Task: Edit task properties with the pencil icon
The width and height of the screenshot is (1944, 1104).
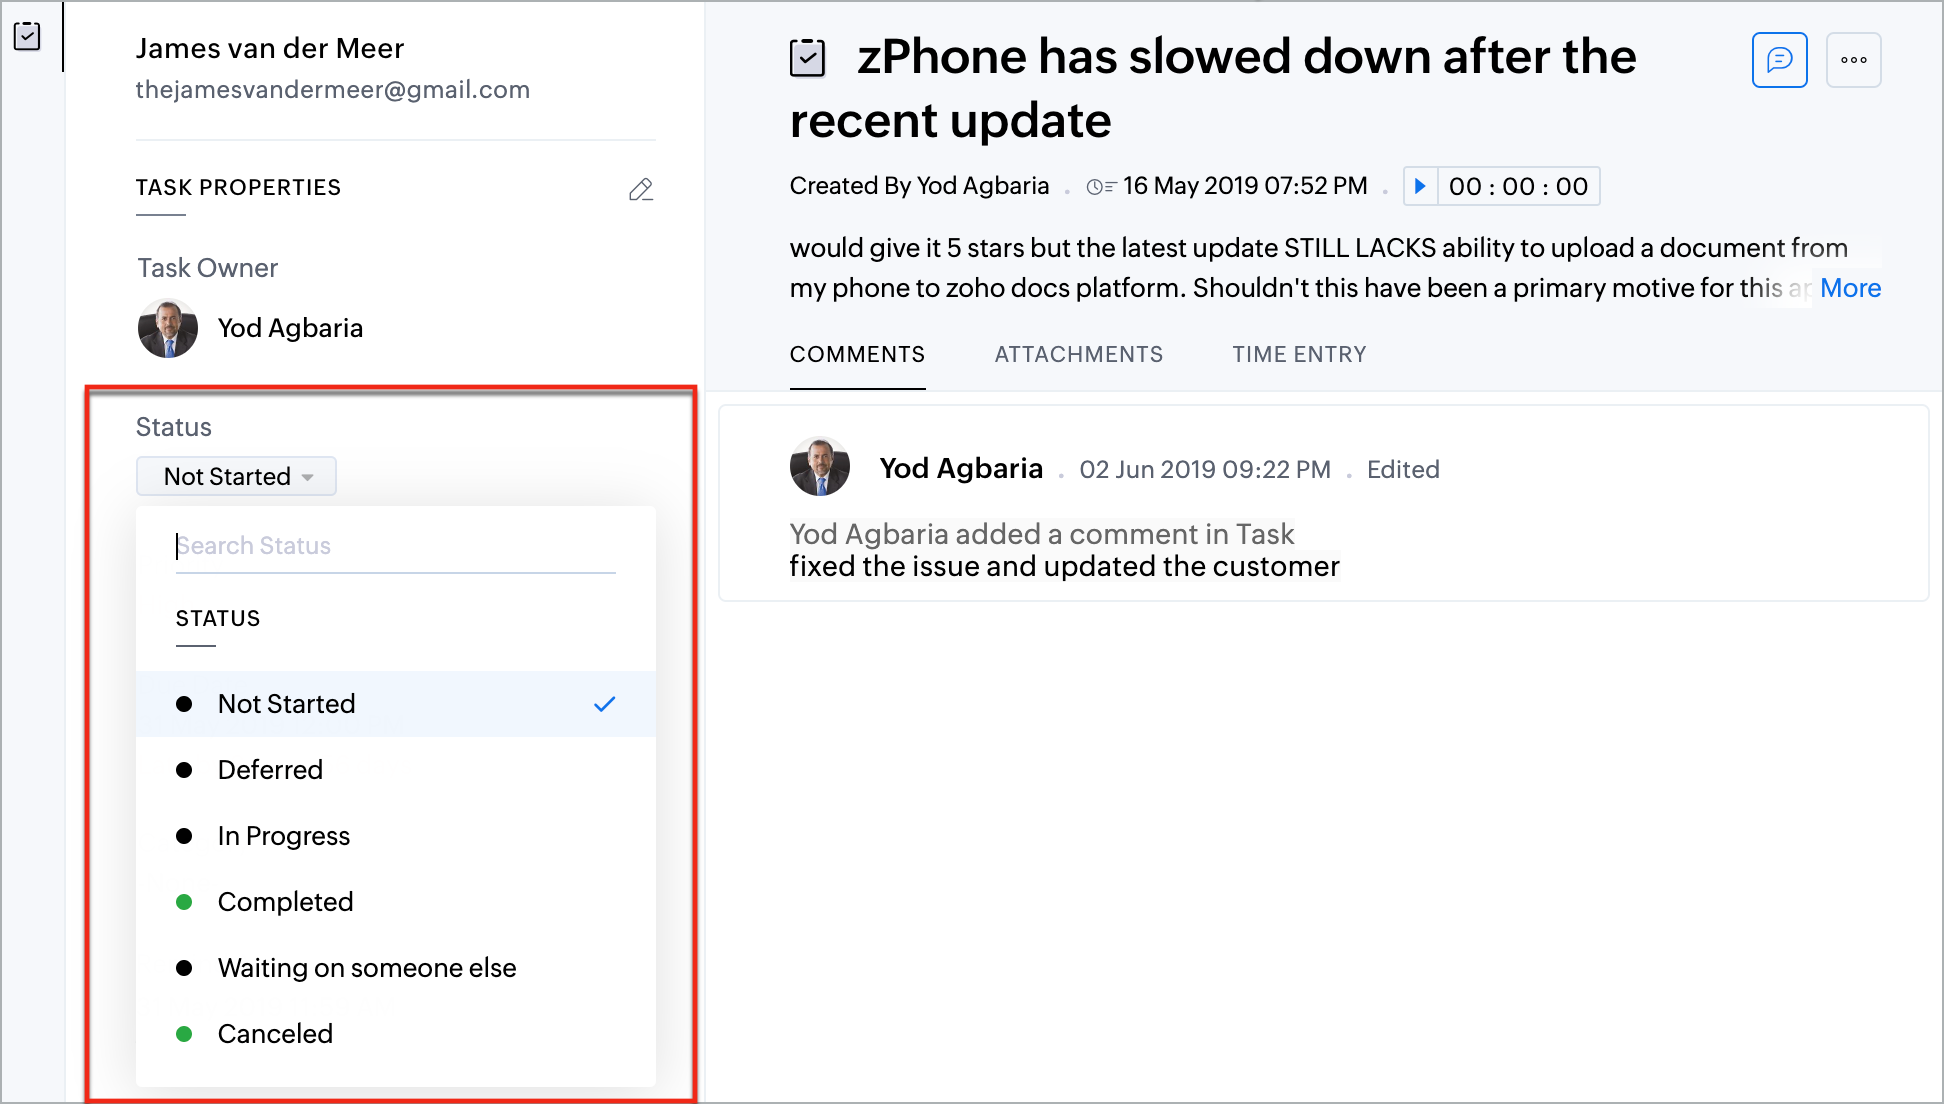Action: [x=641, y=189]
